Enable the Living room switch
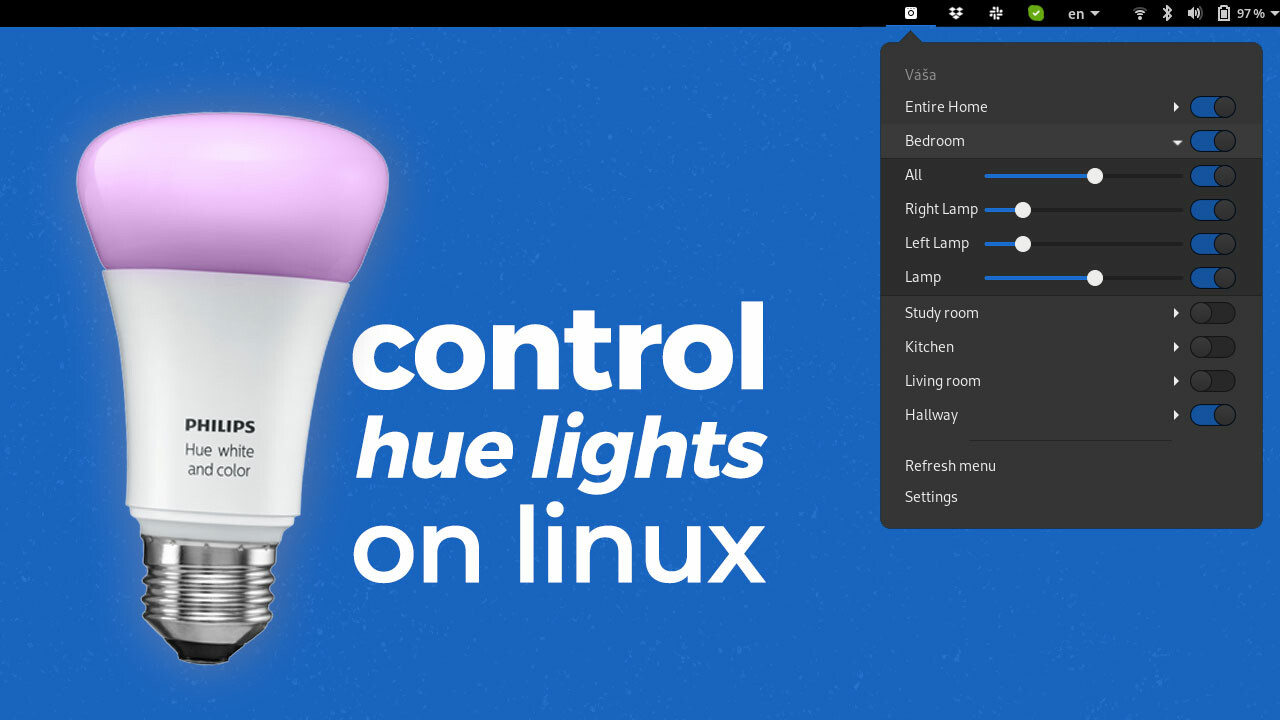 [x=1213, y=381]
